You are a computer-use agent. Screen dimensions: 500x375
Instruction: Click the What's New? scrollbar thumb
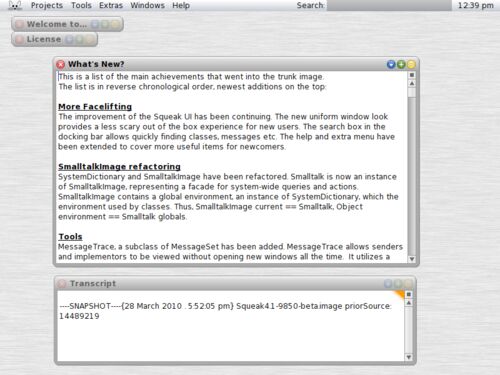(x=412, y=93)
